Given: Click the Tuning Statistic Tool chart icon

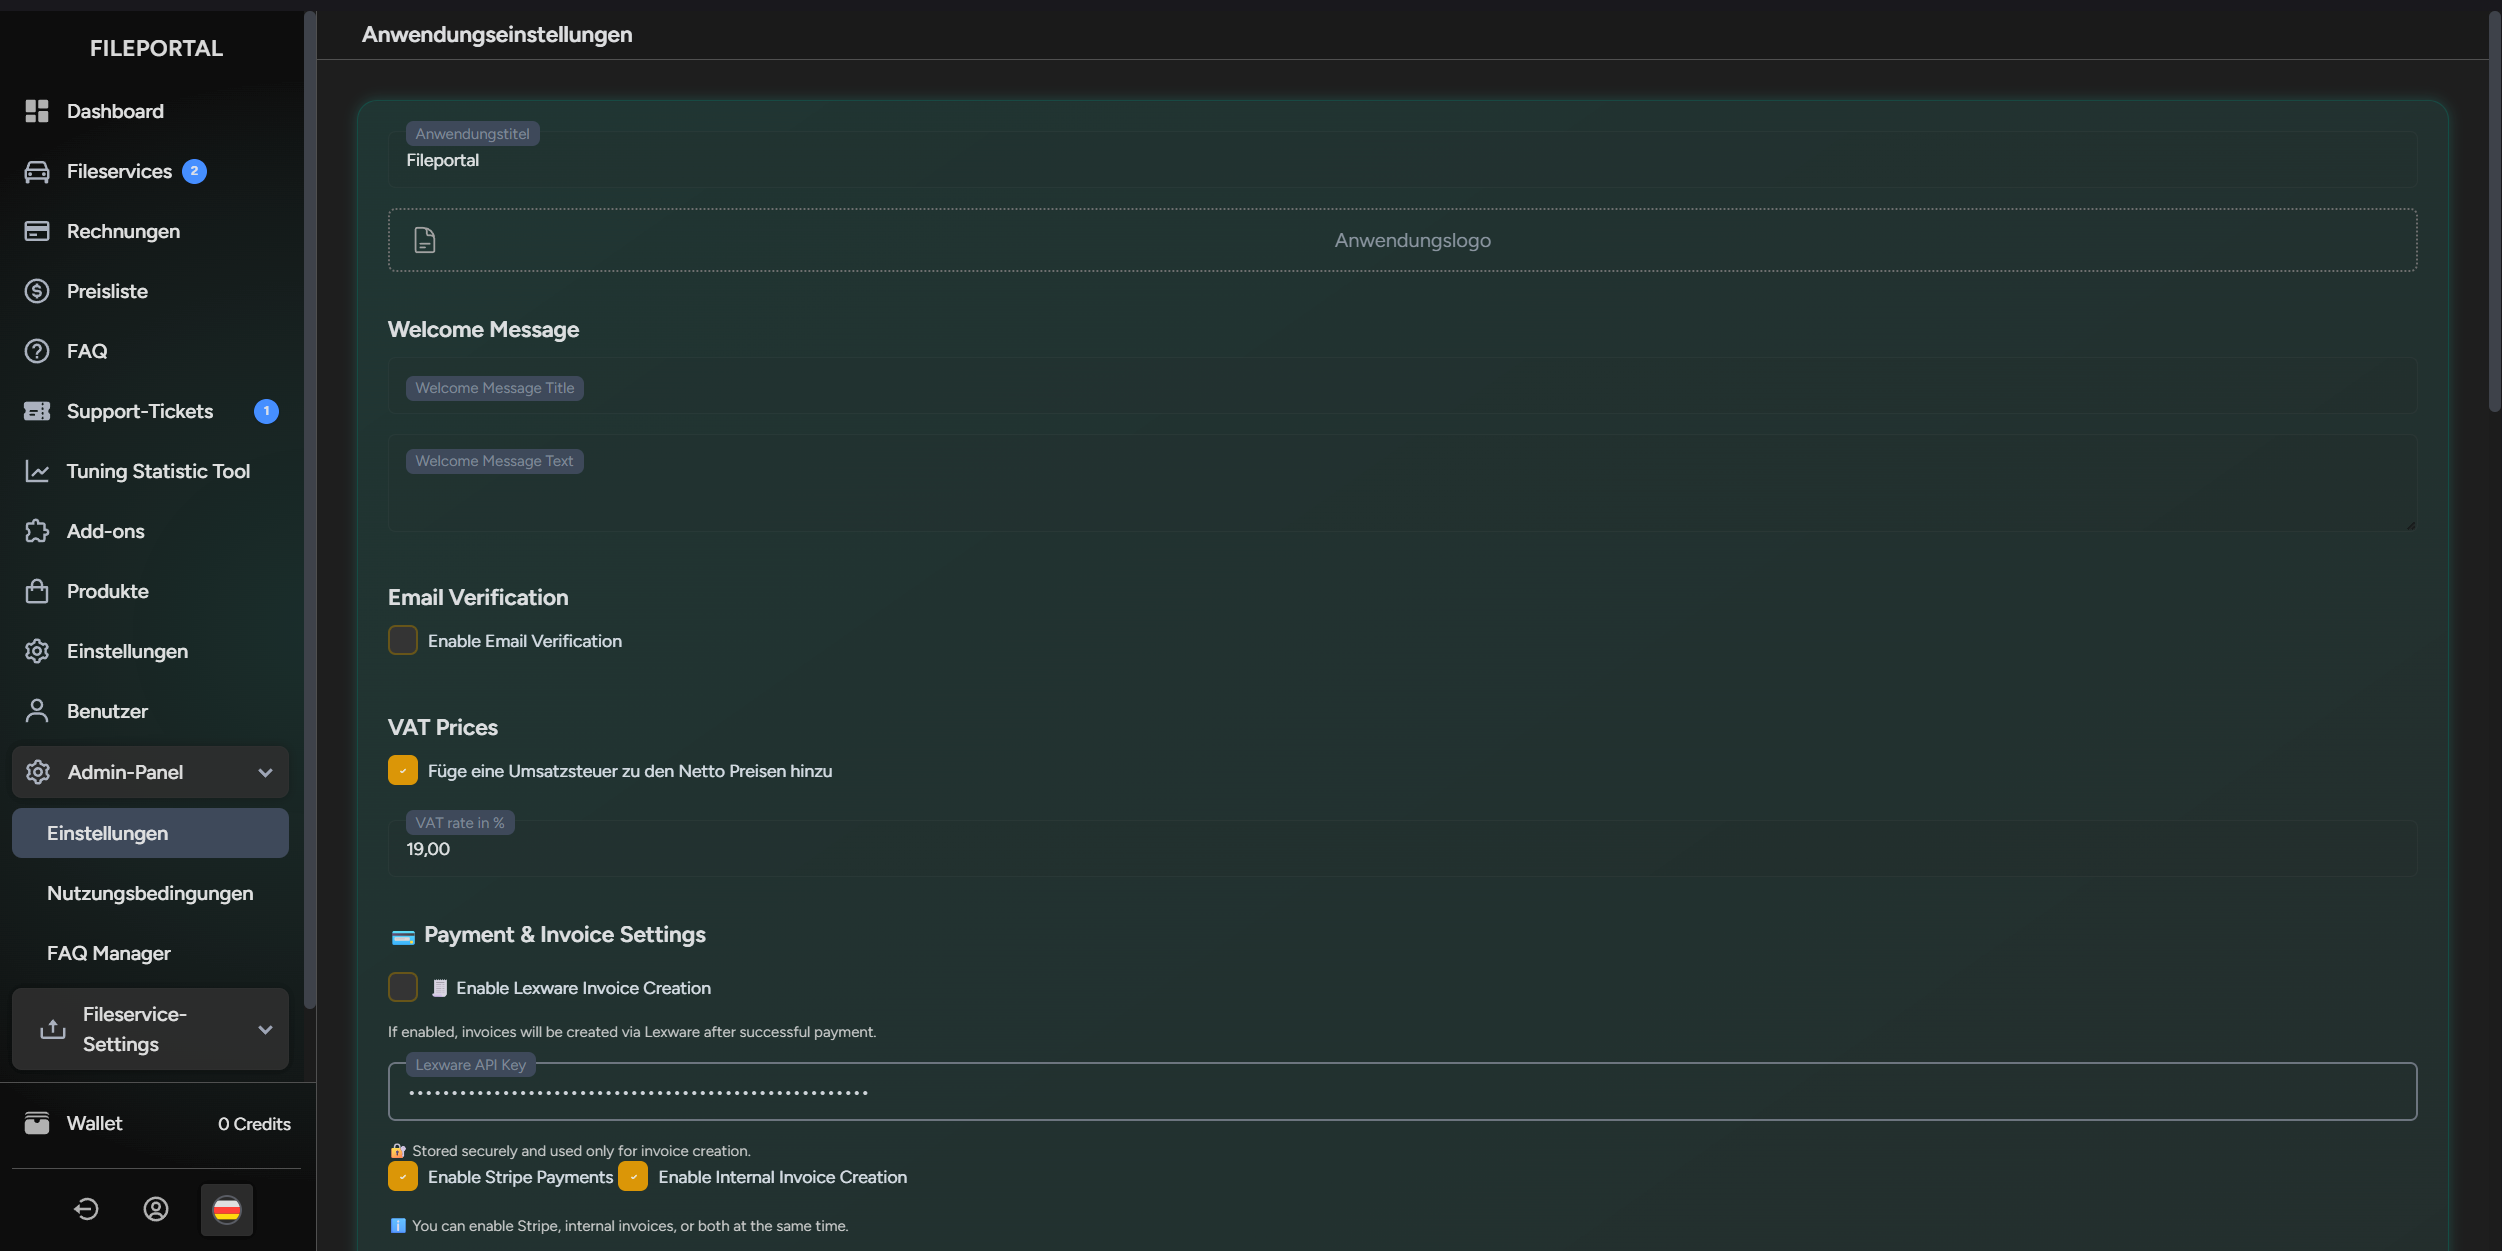Looking at the screenshot, I should [x=37, y=471].
